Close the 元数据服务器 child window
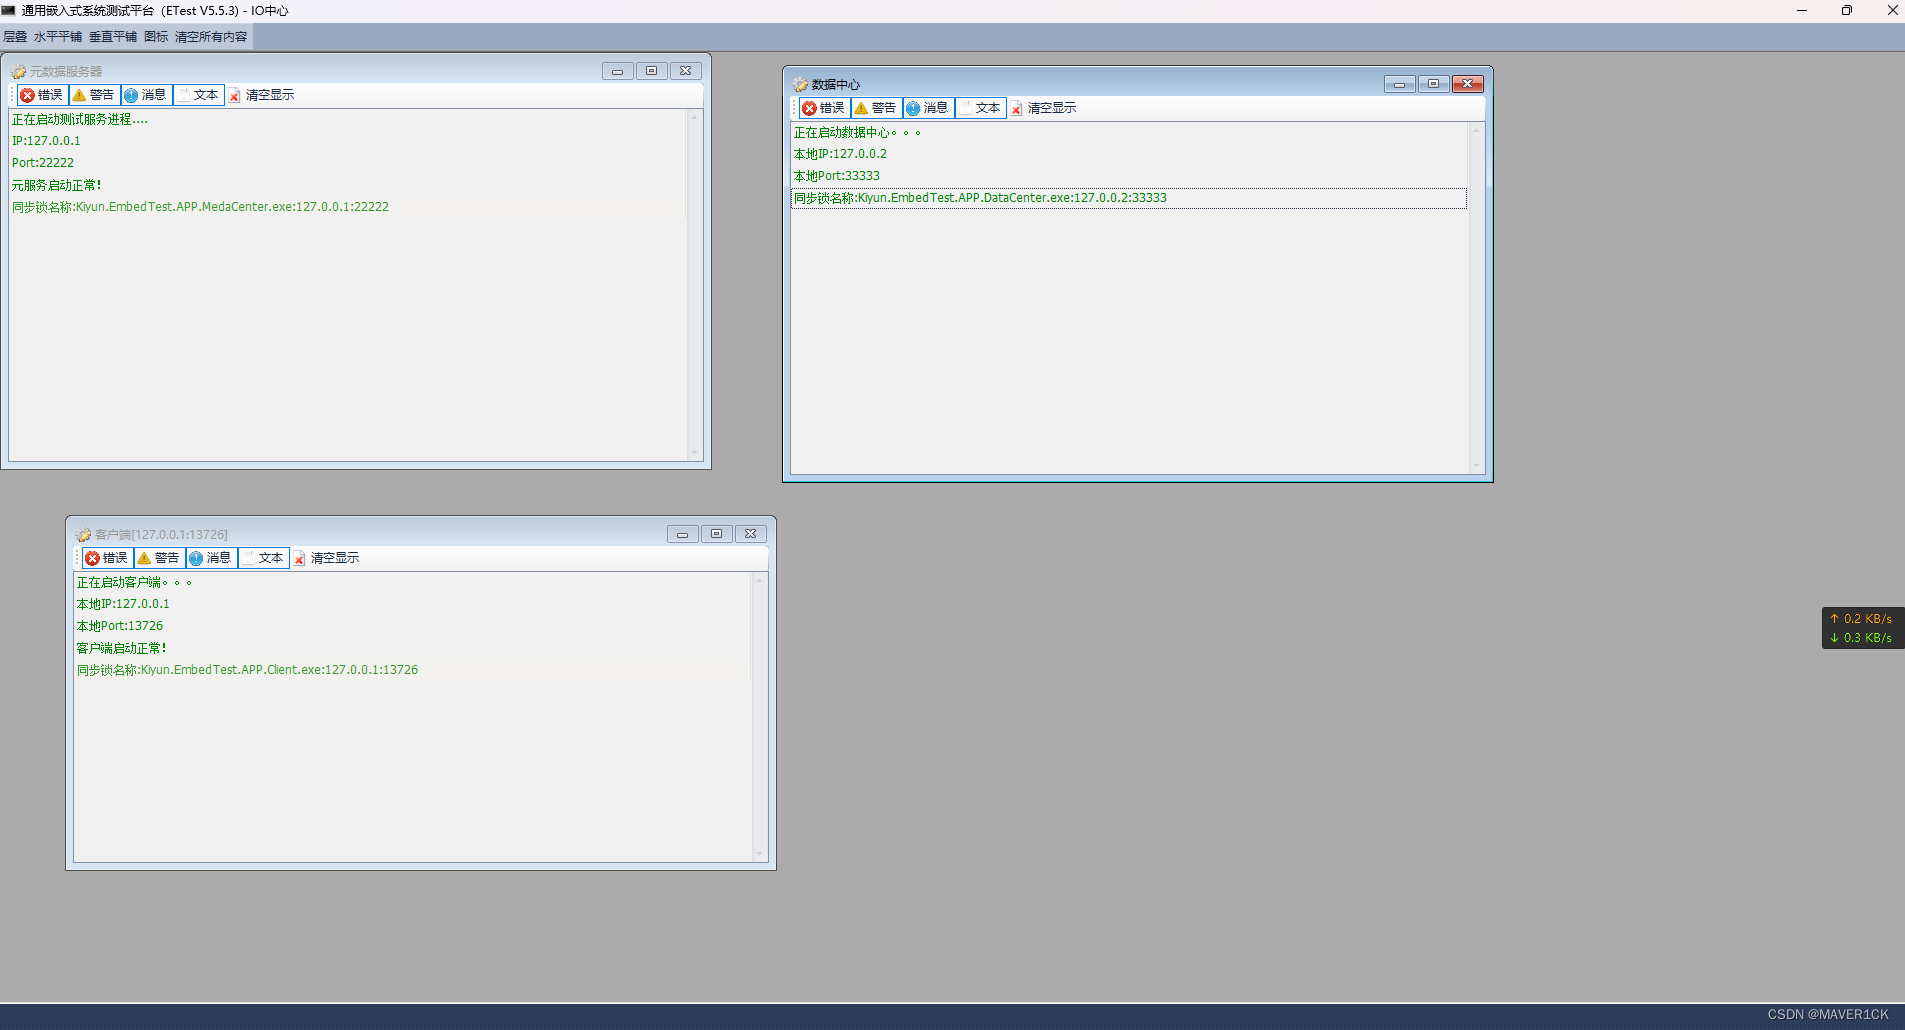Viewport: 1905px width, 1030px height. 686,71
